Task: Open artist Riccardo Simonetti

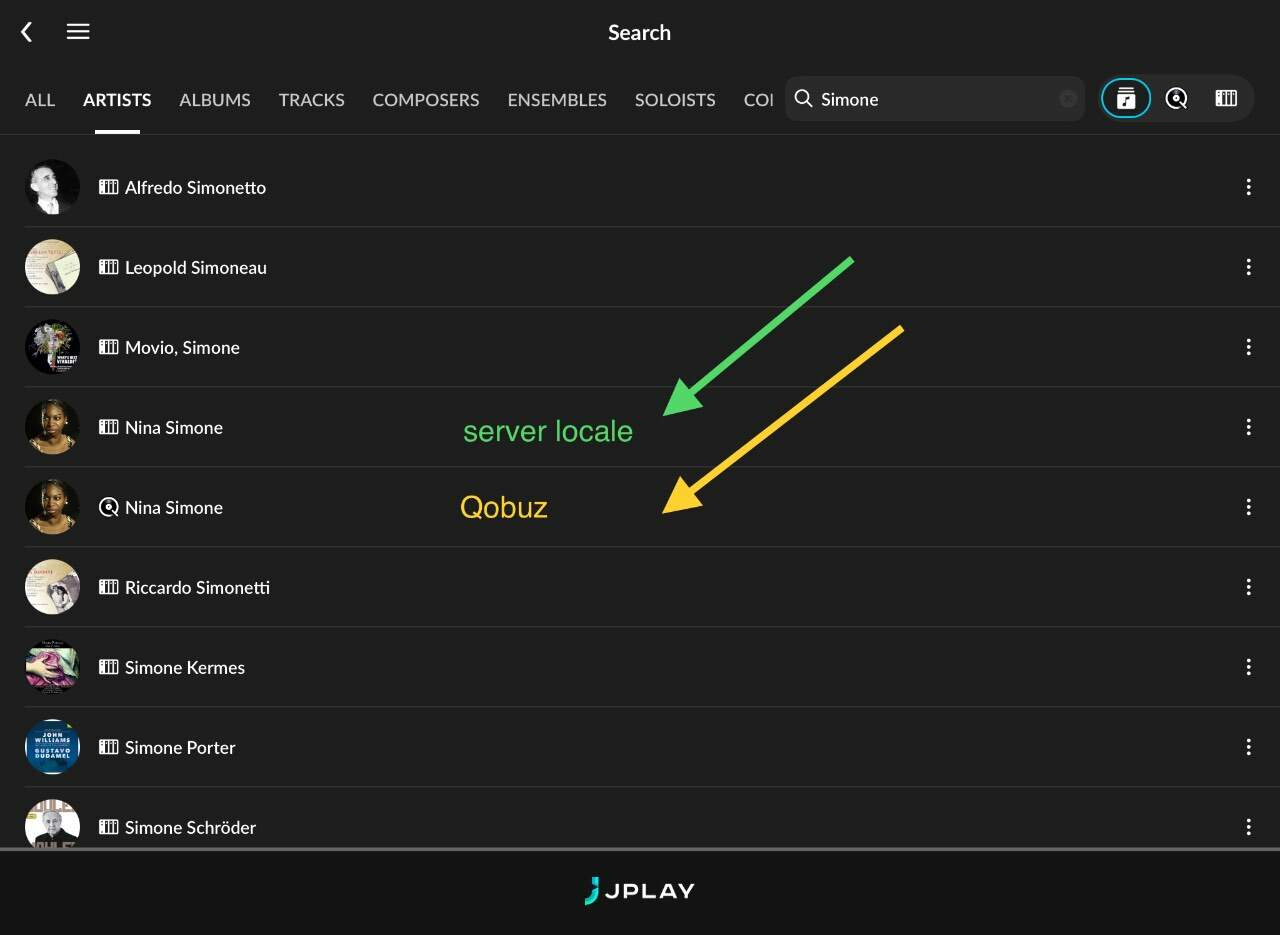Action: (x=640, y=587)
